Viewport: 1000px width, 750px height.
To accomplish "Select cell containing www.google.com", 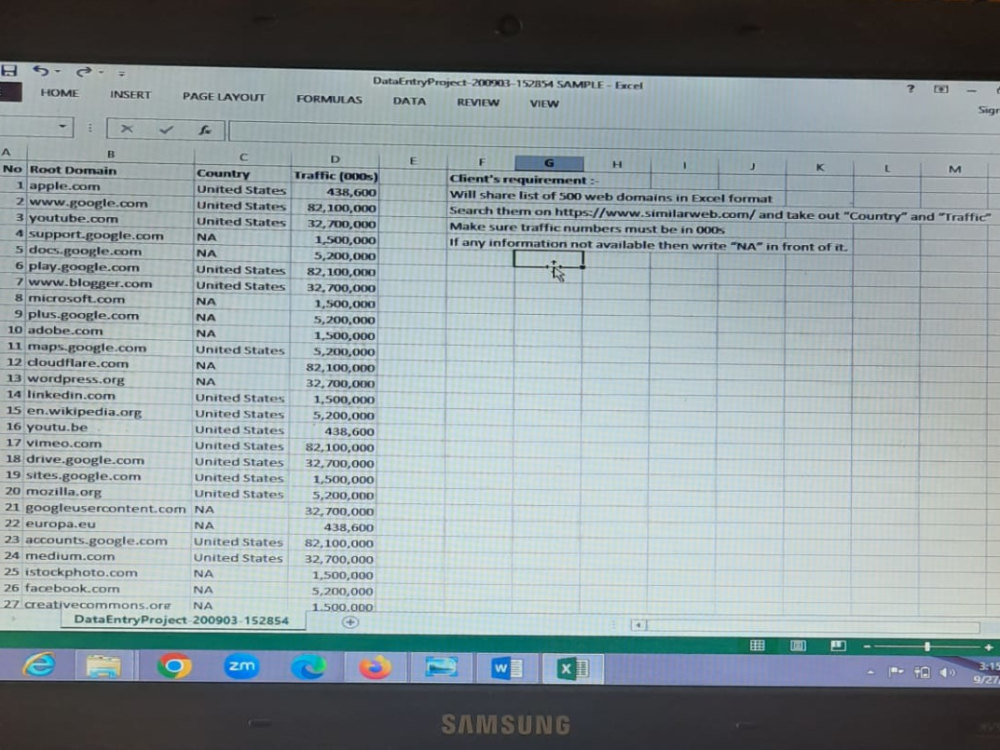I will [110, 203].
